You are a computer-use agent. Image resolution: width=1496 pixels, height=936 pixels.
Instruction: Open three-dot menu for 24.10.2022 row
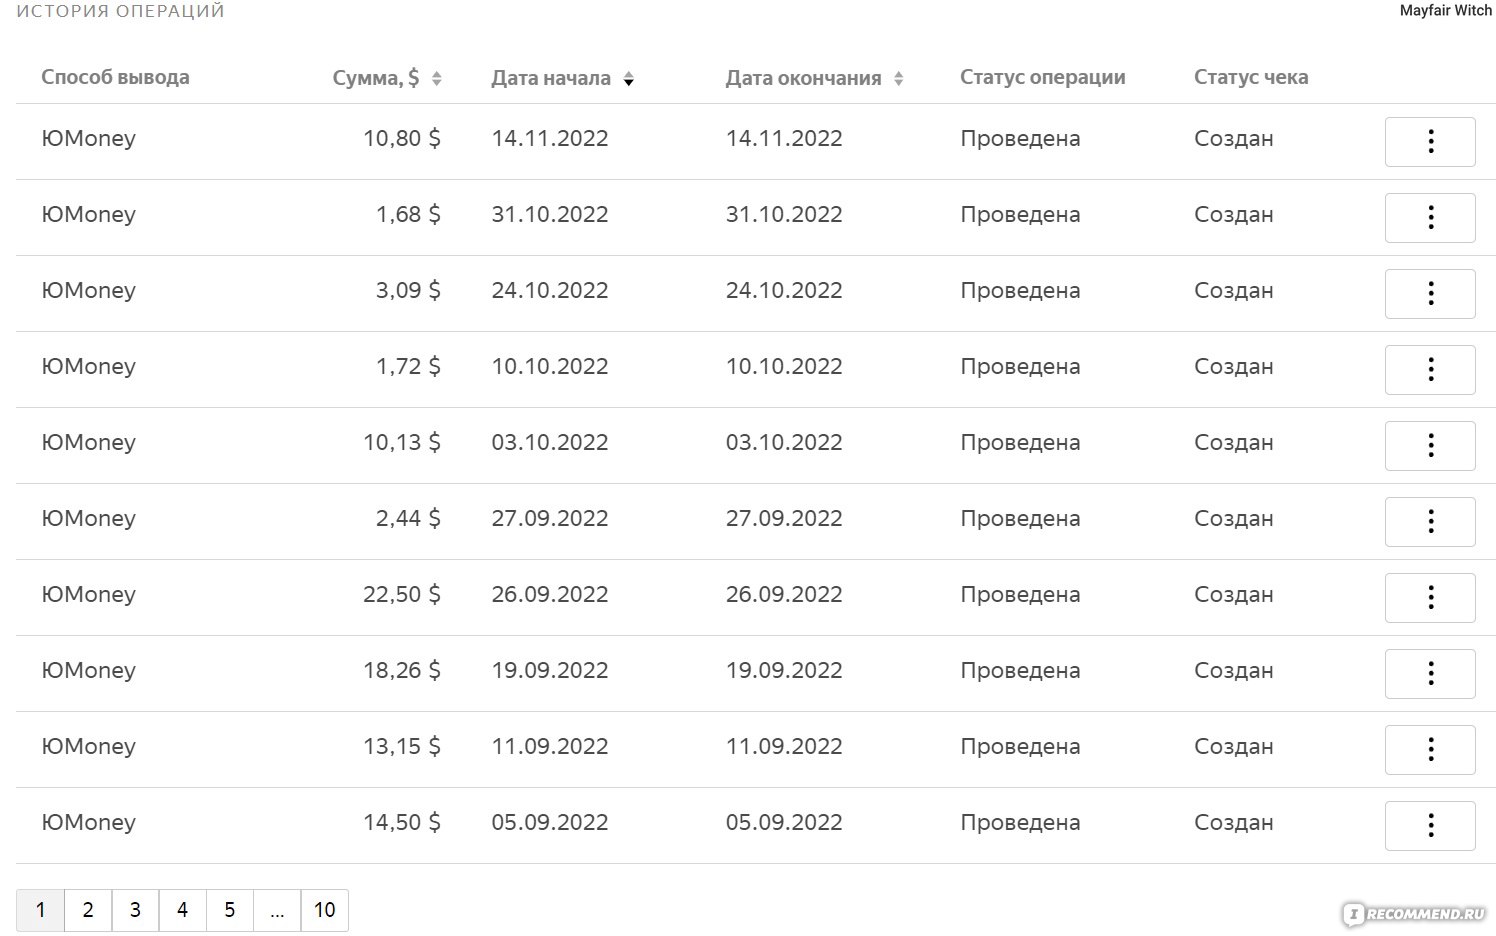point(1430,293)
